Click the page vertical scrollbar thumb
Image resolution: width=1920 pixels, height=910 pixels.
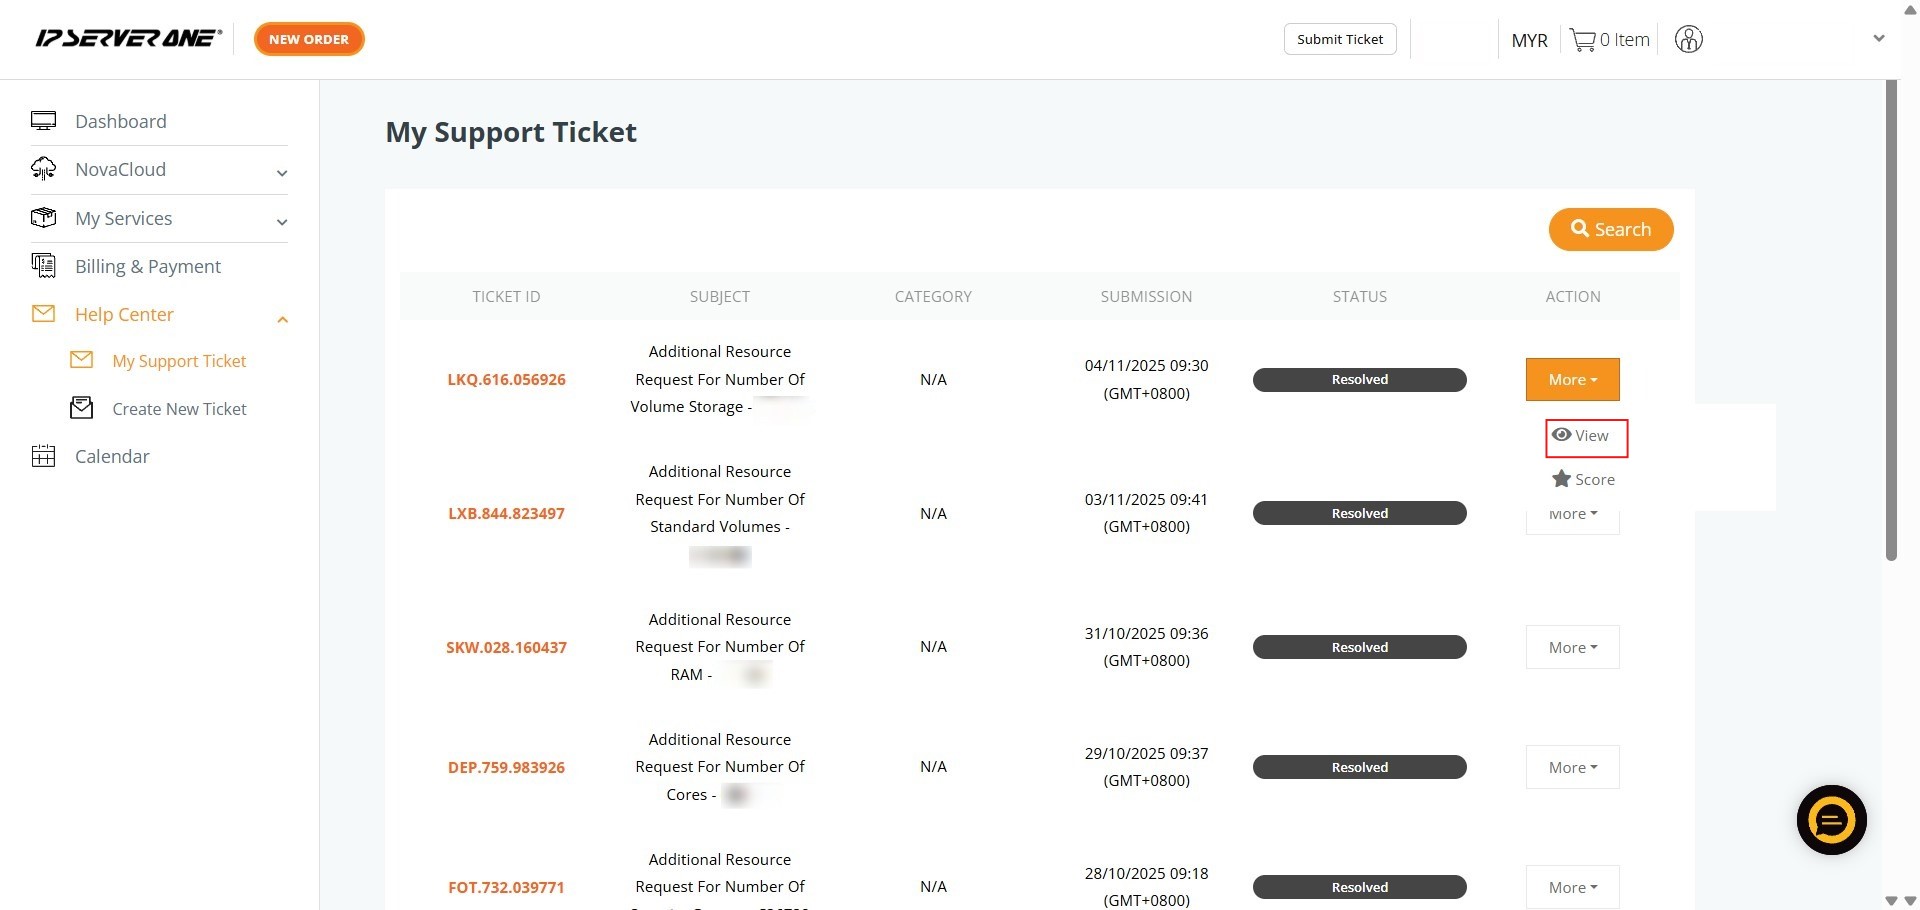[1891, 320]
